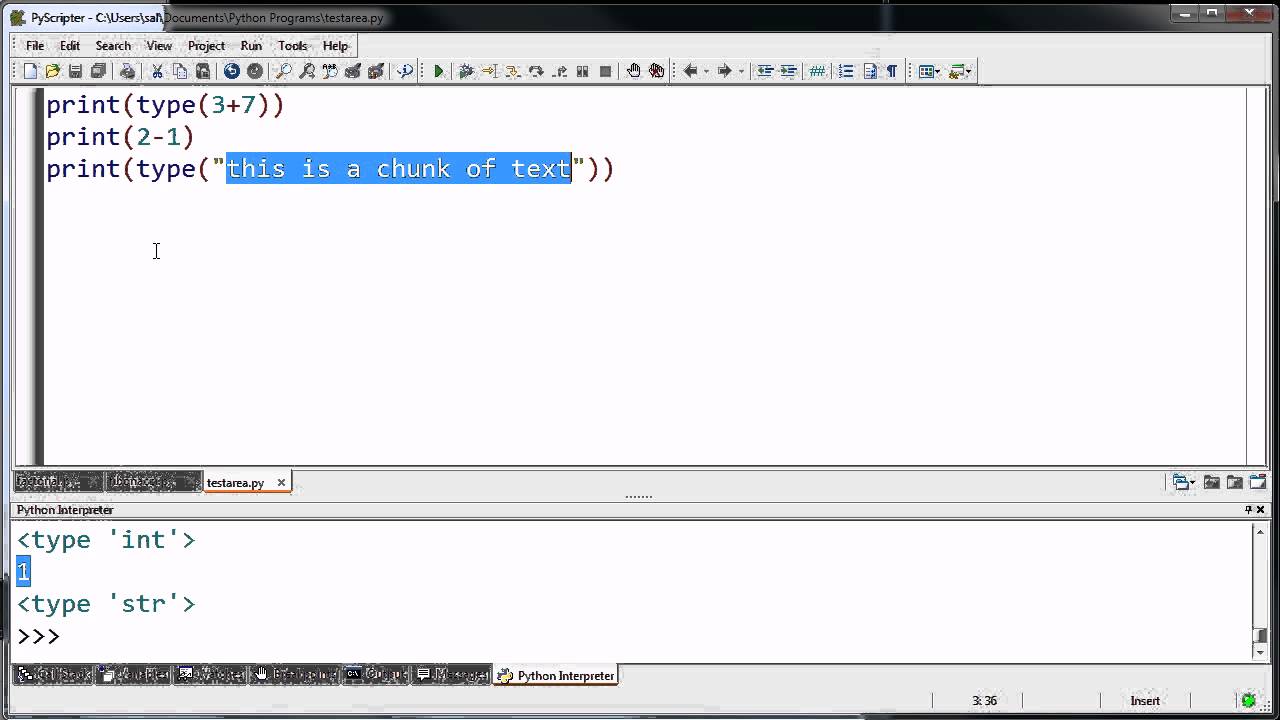Save all files using the toolbar icon
Viewport: 1280px width, 720px height.
[98, 71]
